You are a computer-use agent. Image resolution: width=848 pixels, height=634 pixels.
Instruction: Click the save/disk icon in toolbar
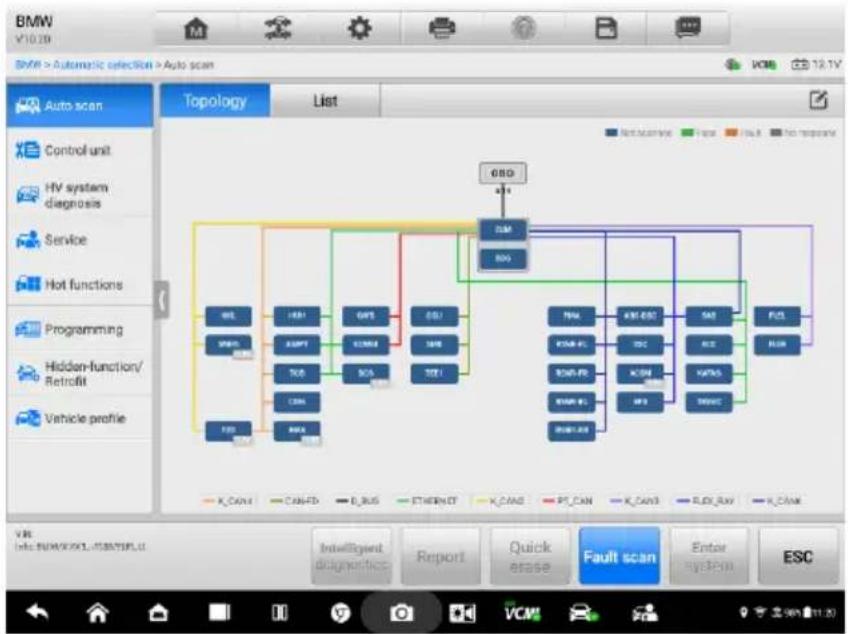pos(606,28)
